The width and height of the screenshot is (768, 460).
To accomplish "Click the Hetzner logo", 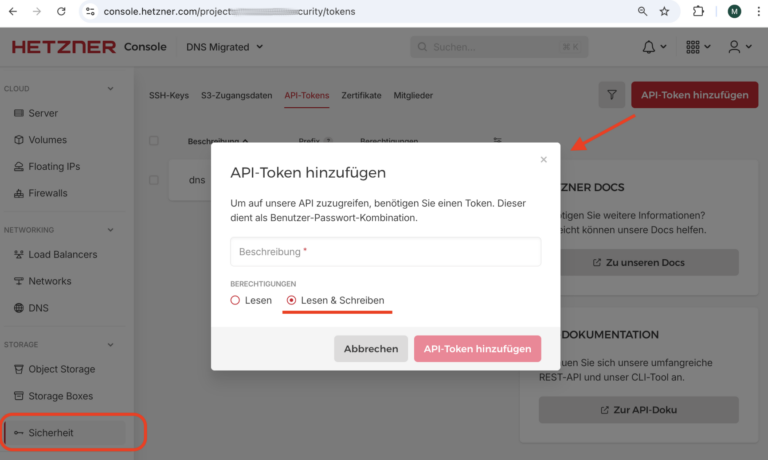I will pos(64,47).
